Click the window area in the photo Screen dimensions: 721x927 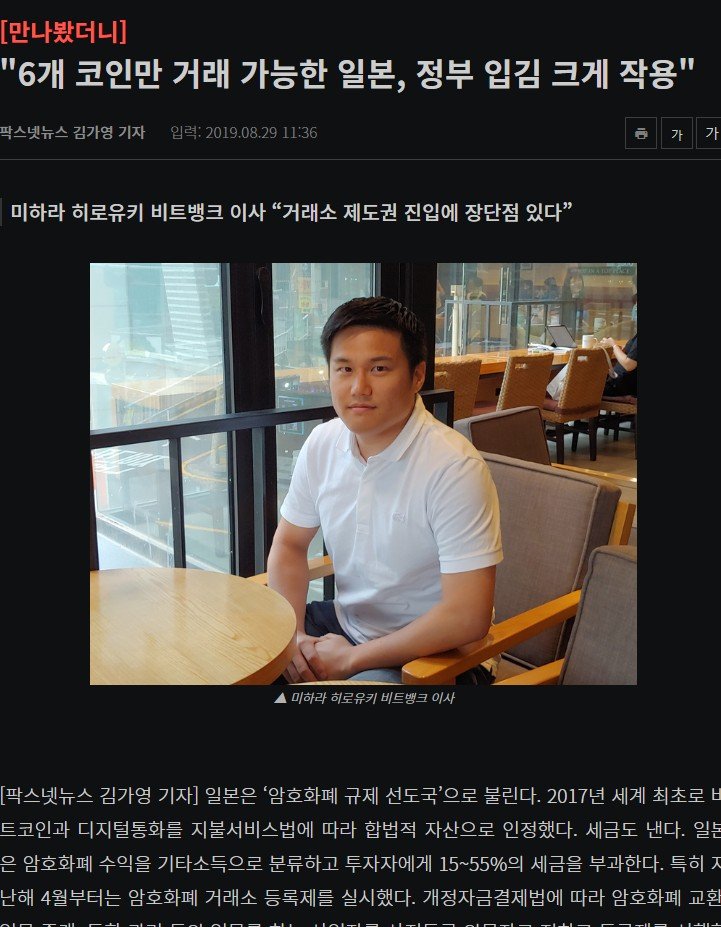[158, 414]
